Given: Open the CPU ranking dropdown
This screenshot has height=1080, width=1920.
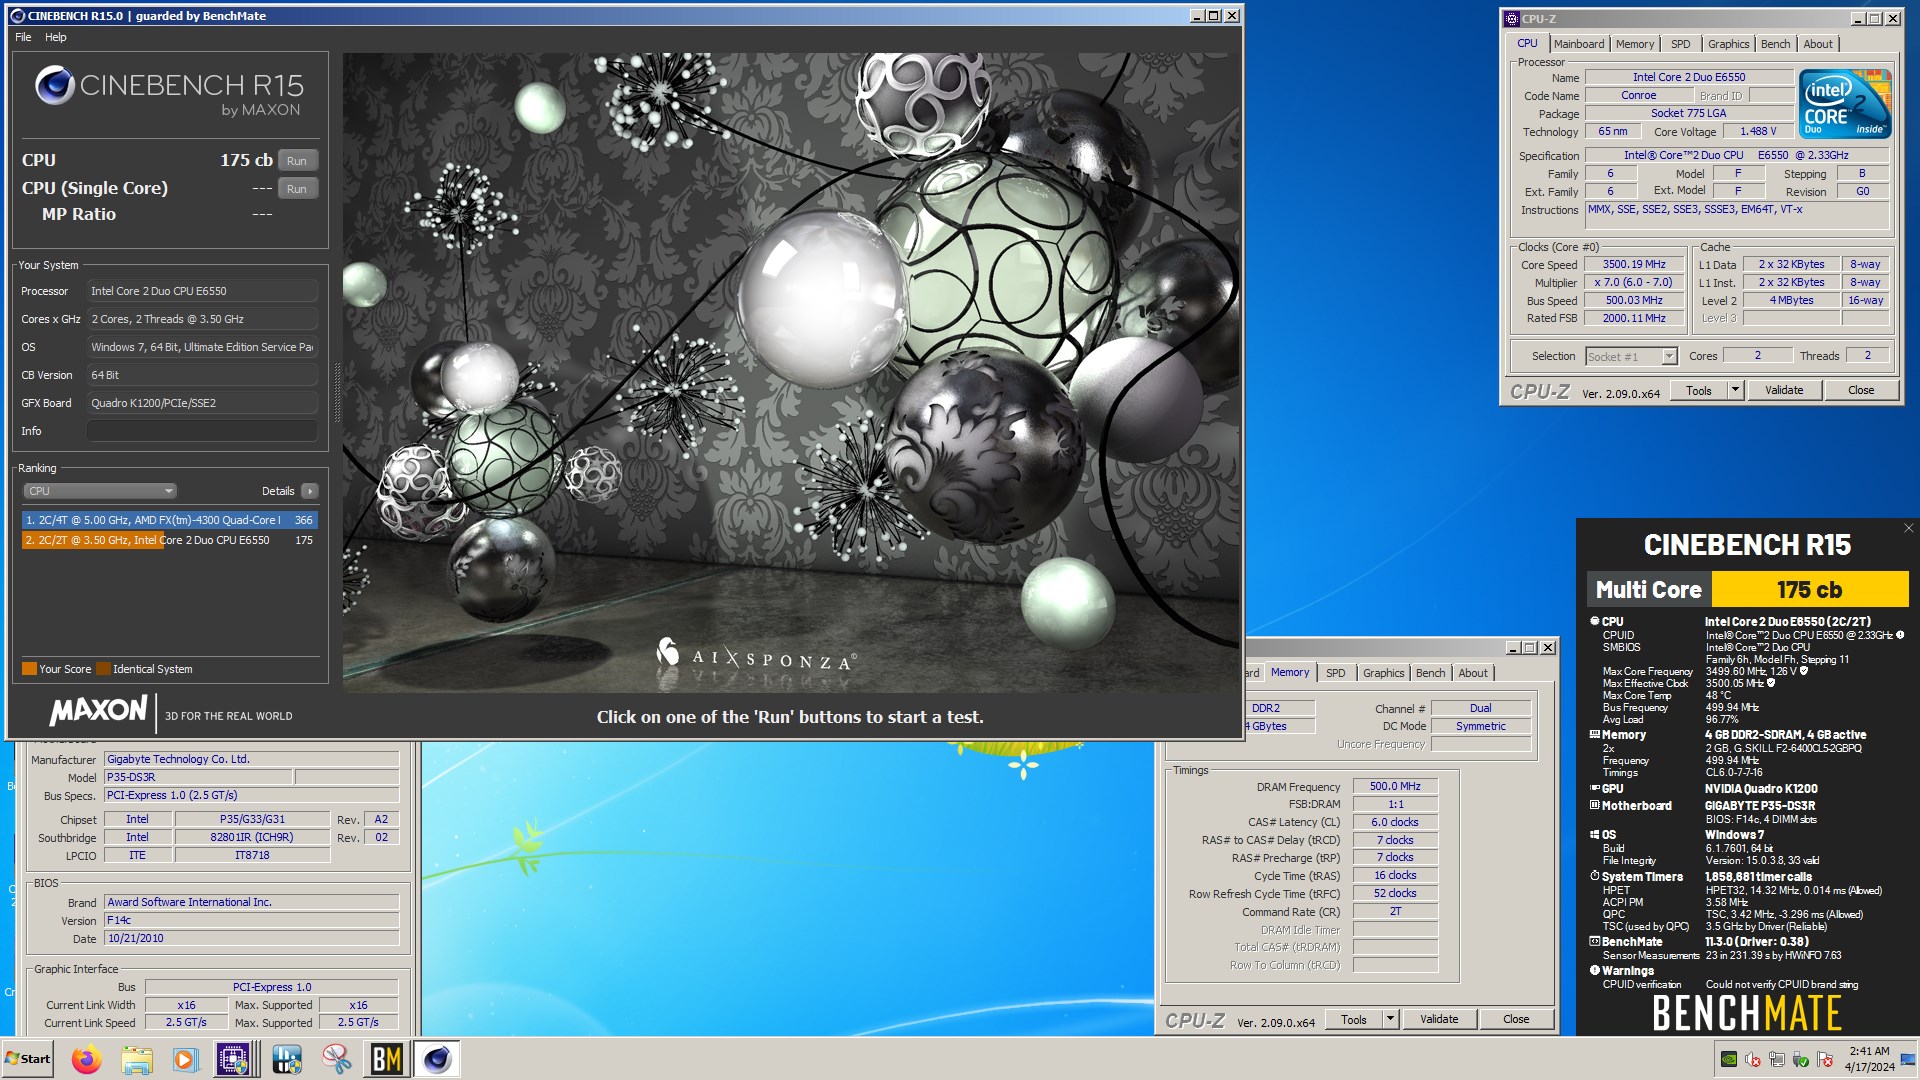Looking at the screenshot, I should pos(100,491).
